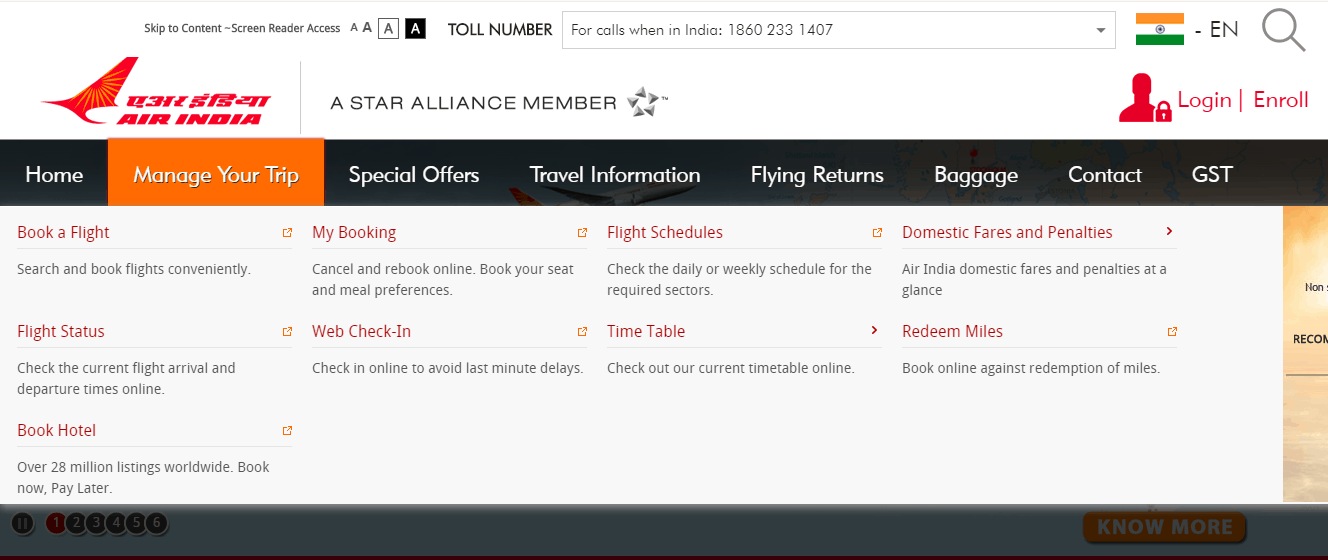Screen dimensions: 1328x560
Task: Expand the Time Table chevron
Action: [874, 331]
